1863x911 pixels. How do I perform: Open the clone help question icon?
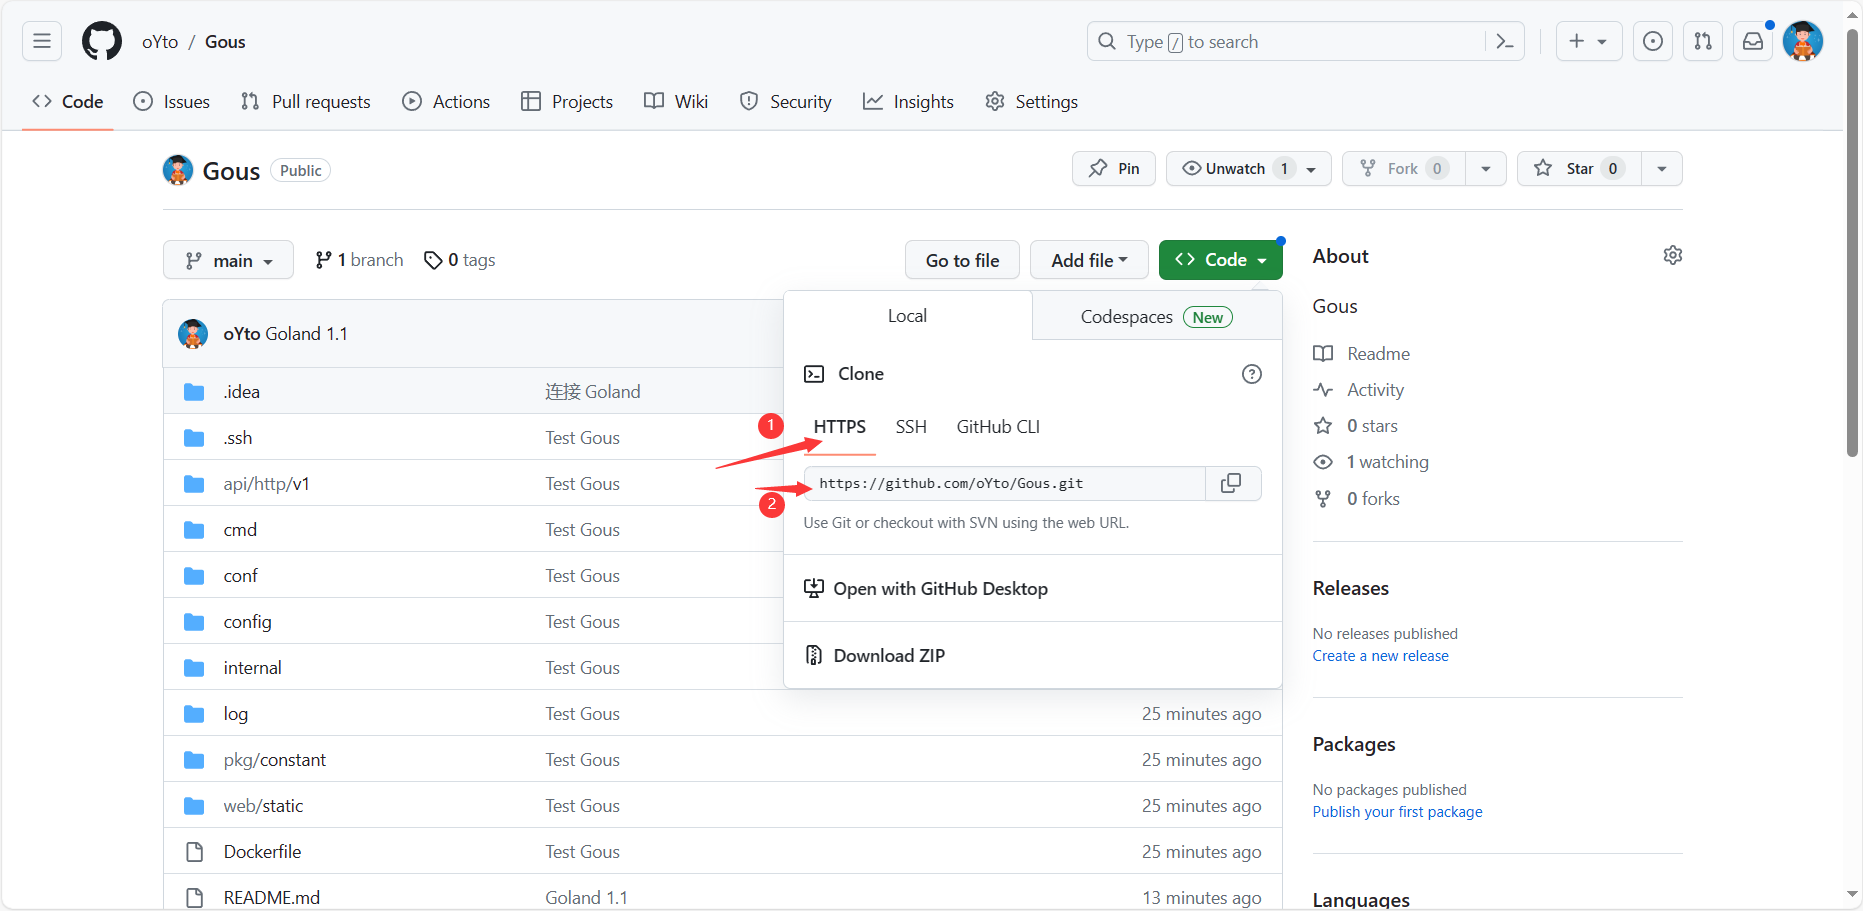1251,374
